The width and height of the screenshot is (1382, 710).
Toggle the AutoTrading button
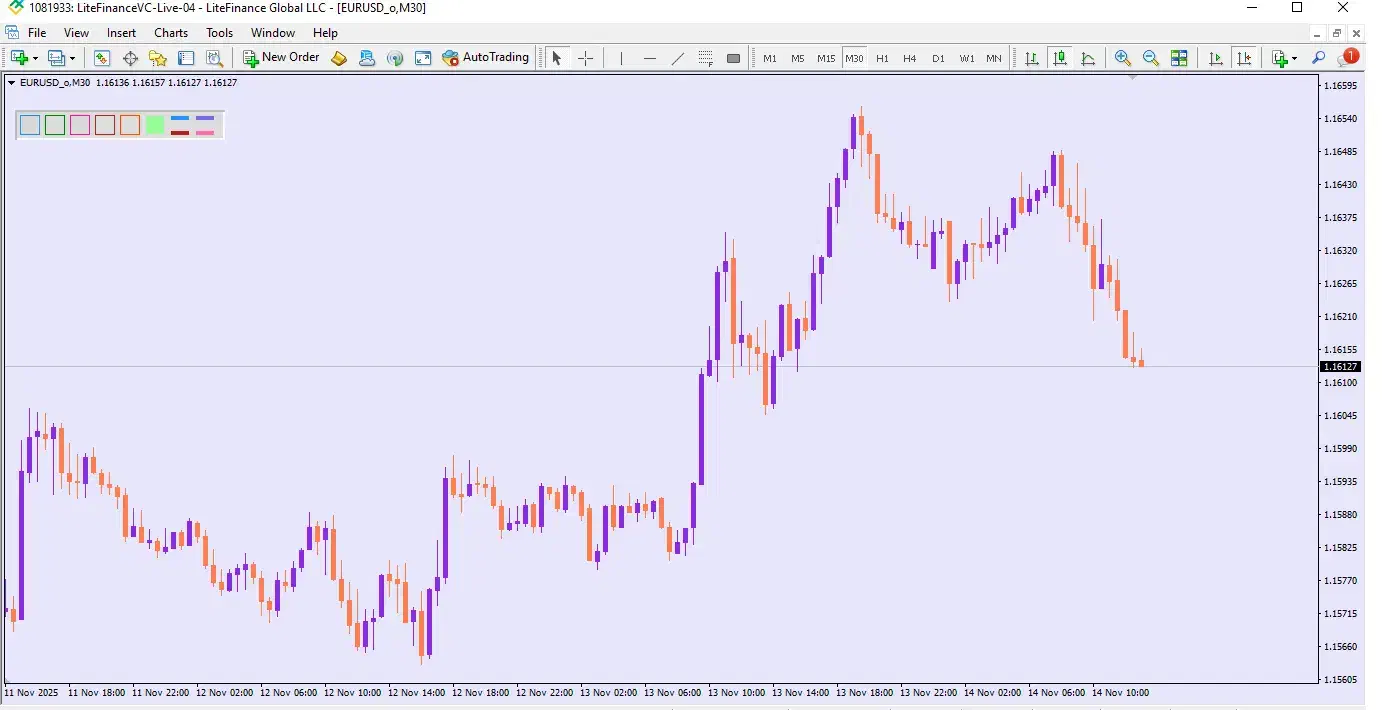tap(486, 58)
